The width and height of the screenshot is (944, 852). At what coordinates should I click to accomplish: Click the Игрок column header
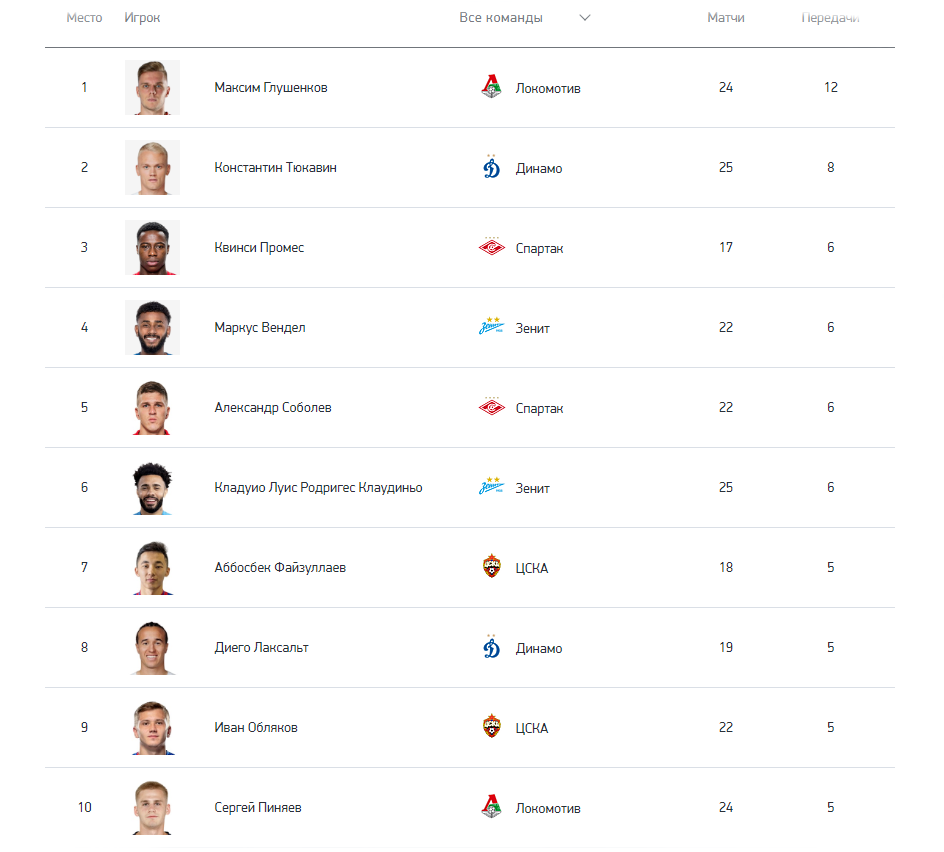tap(142, 17)
